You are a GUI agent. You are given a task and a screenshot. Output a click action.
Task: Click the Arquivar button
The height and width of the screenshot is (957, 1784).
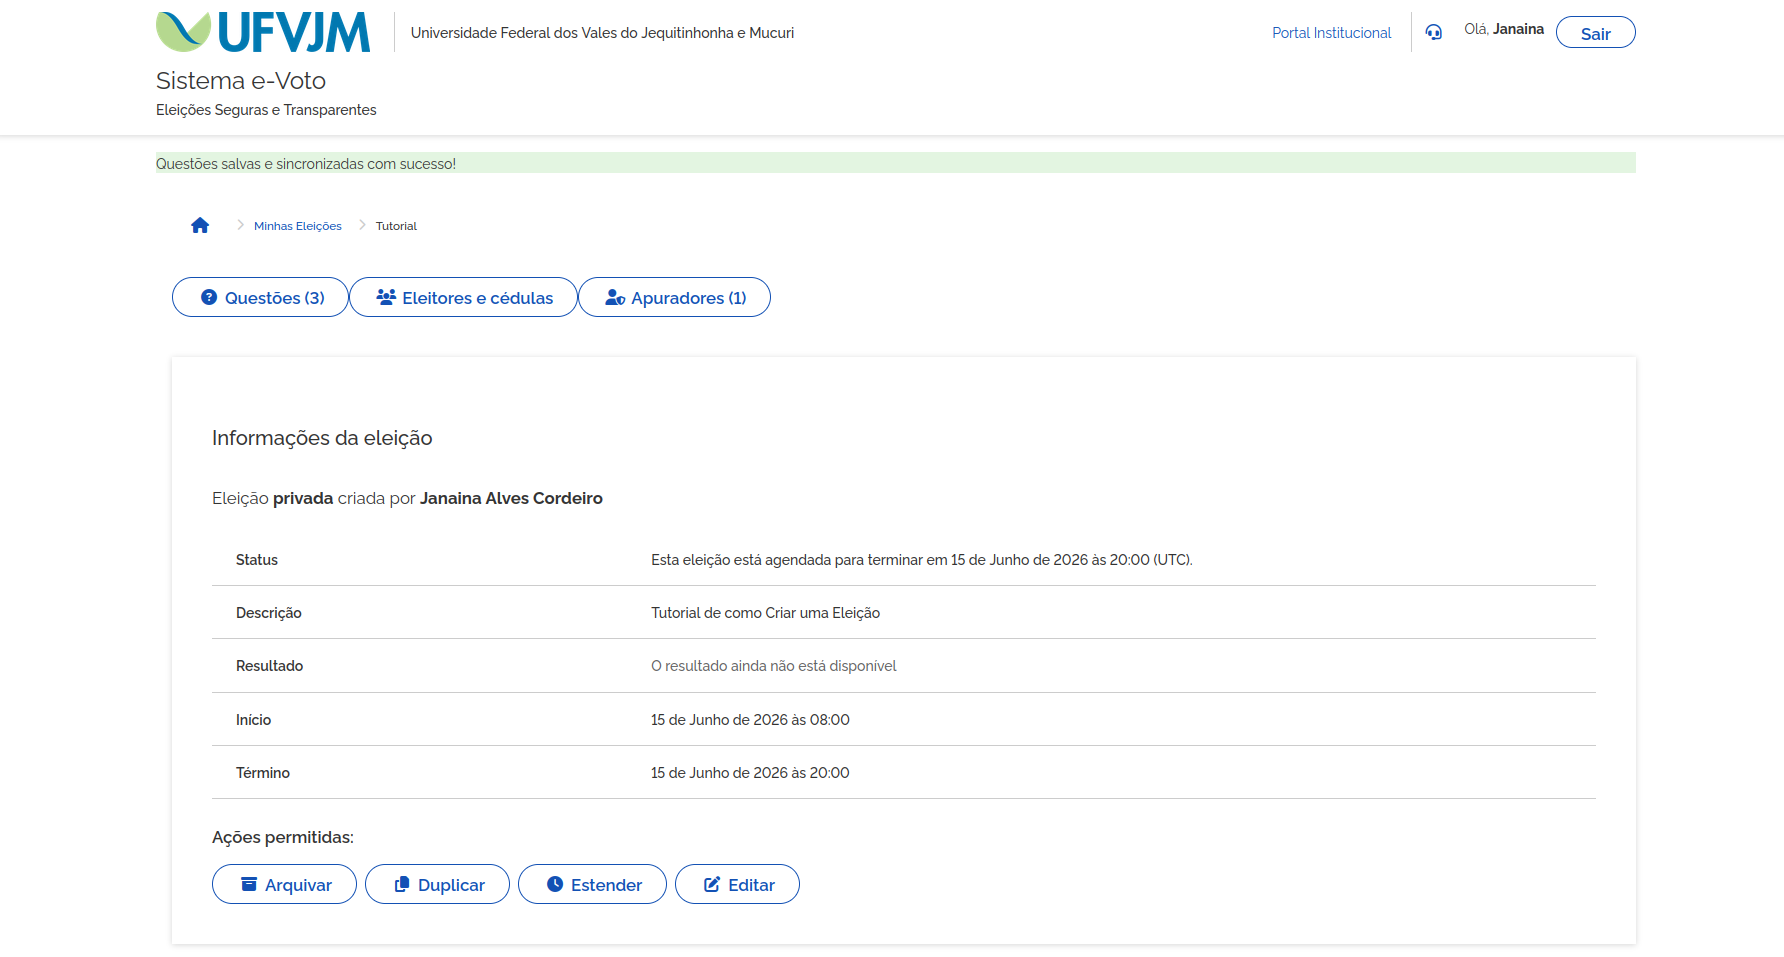pos(284,884)
